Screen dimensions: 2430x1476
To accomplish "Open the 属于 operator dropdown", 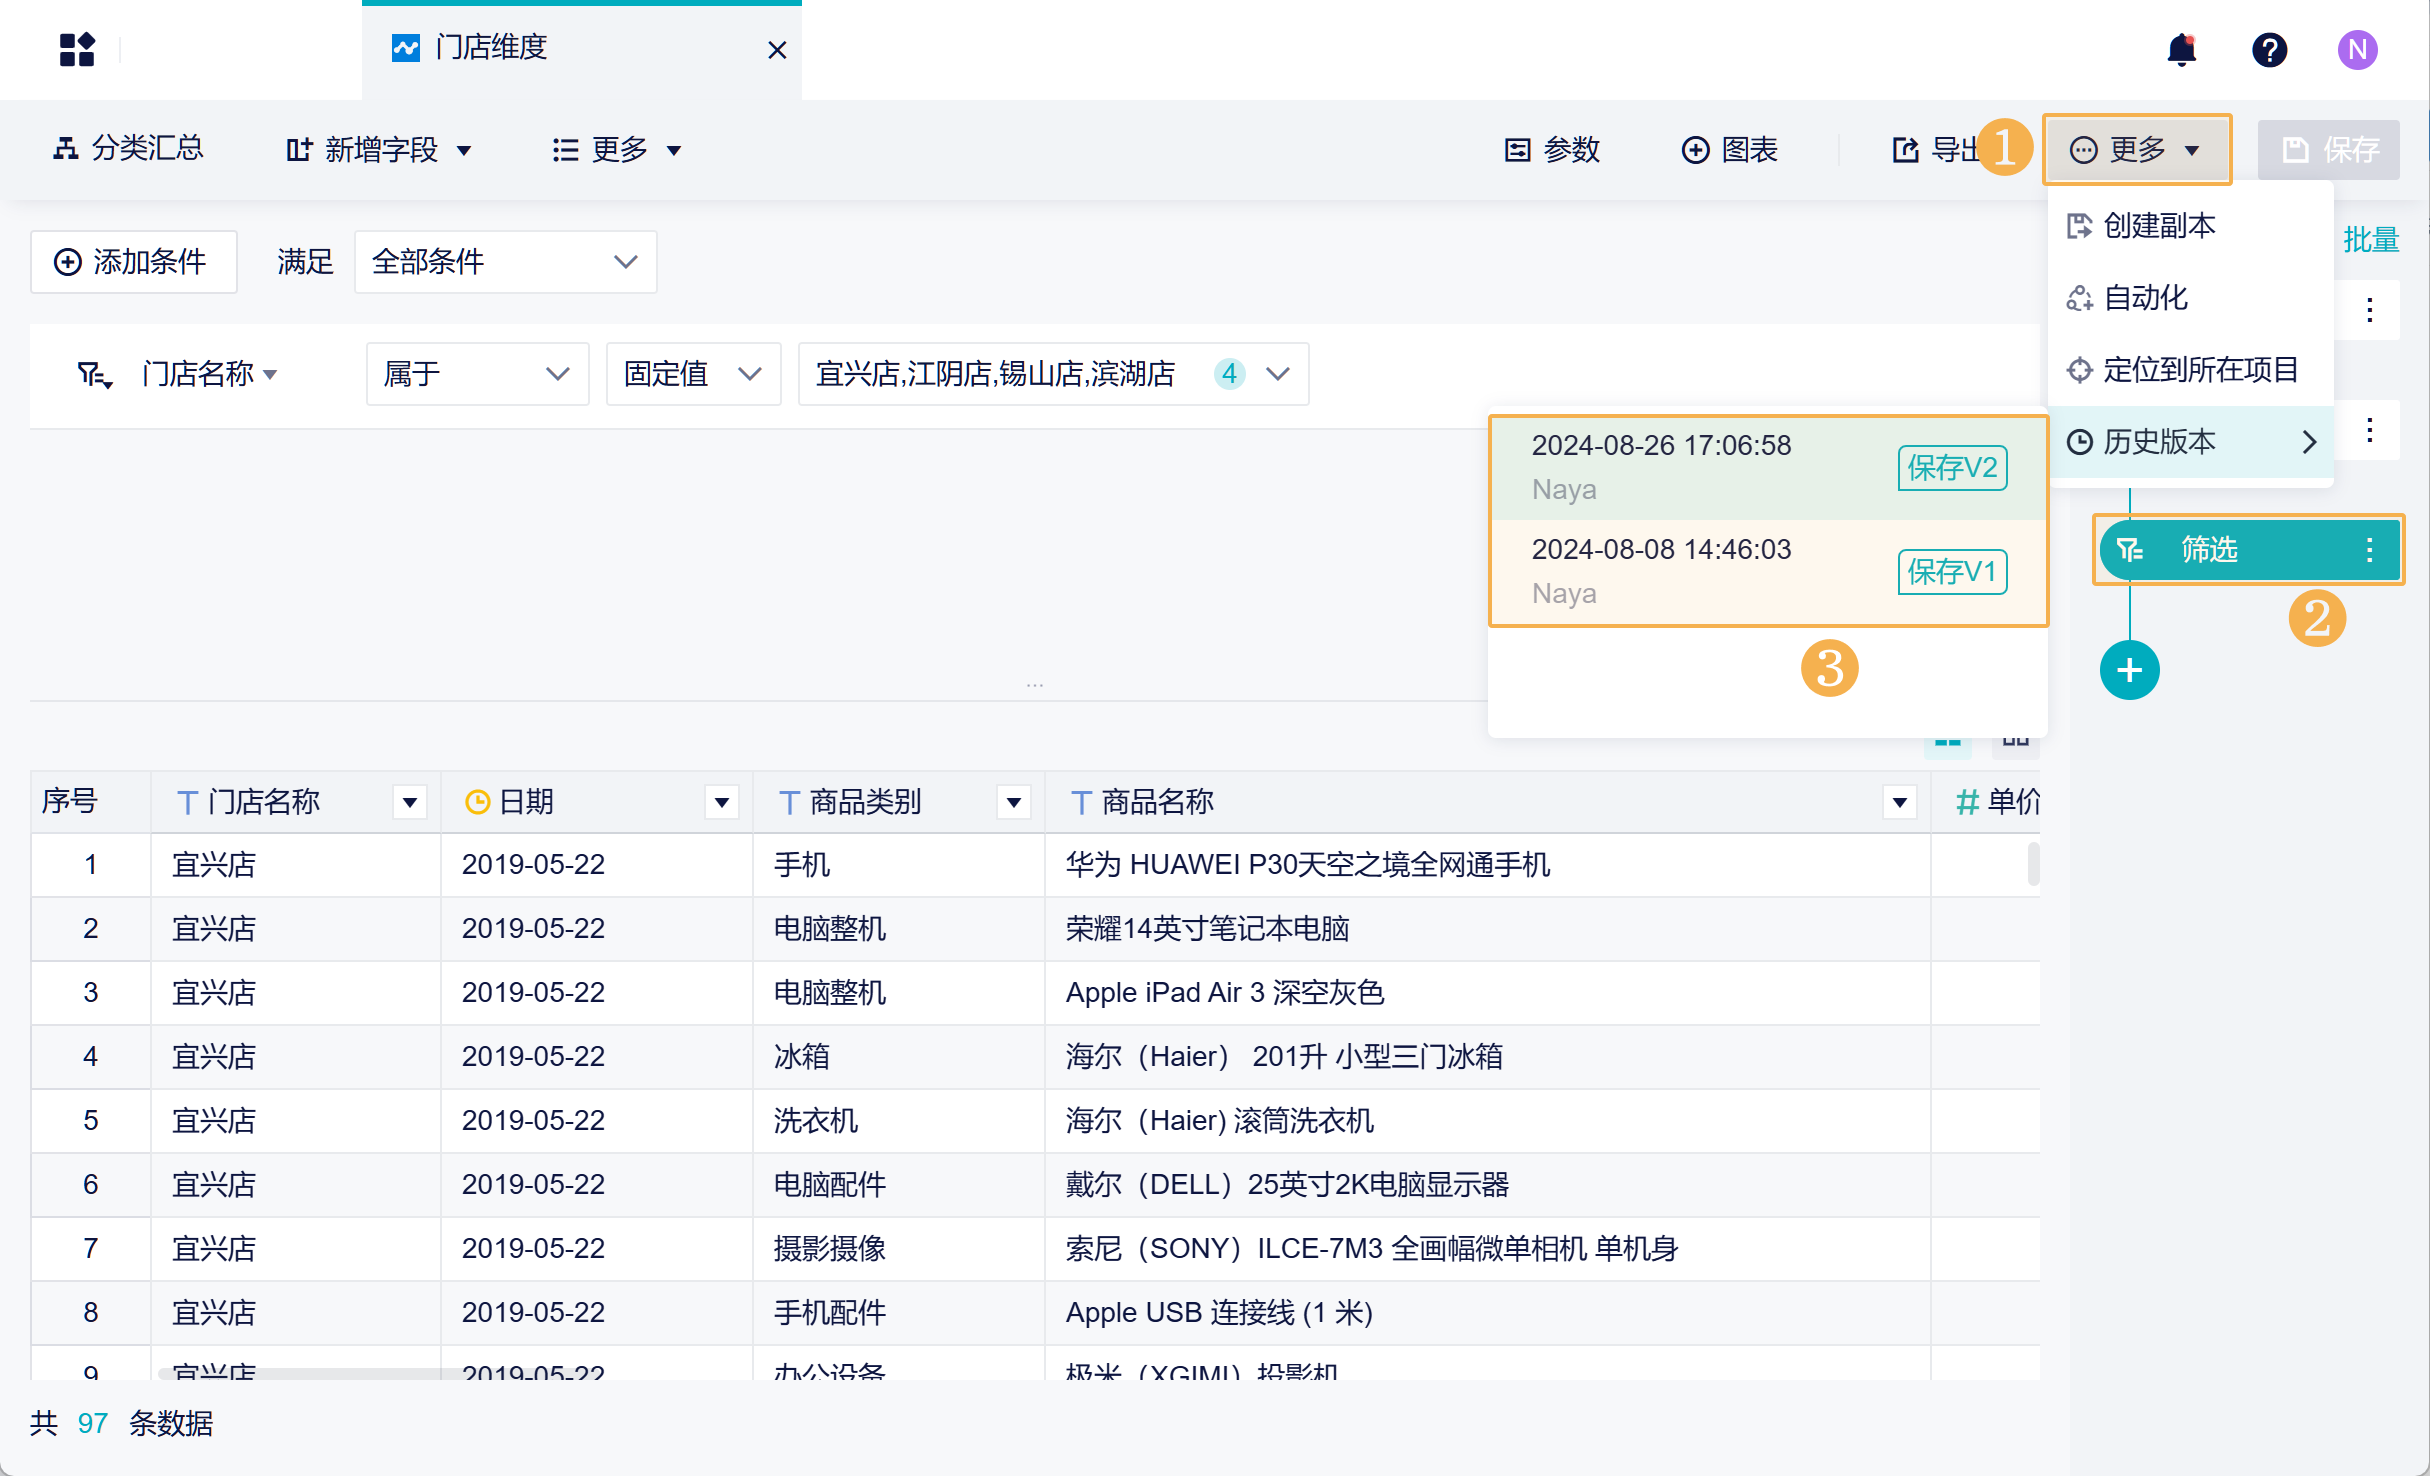I will [477, 374].
